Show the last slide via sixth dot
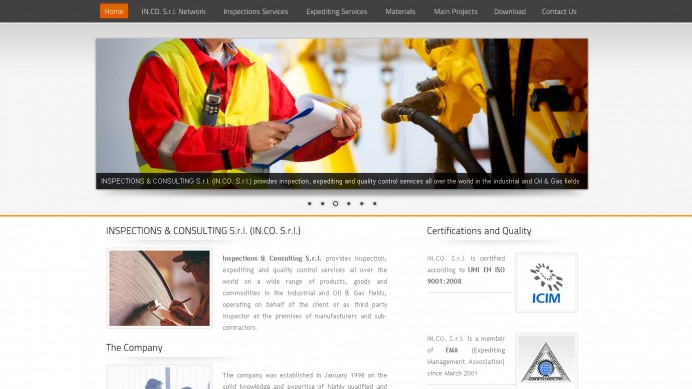This screenshot has height=389, width=692. (375, 204)
